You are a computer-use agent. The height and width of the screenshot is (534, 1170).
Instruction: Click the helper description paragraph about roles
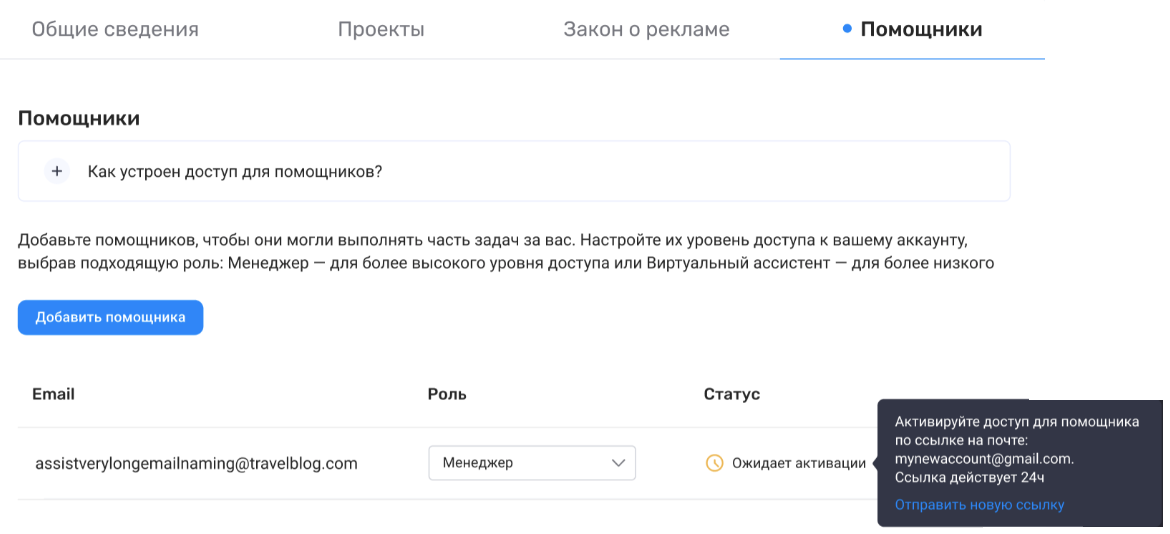pyautogui.click(x=505, y=253)
